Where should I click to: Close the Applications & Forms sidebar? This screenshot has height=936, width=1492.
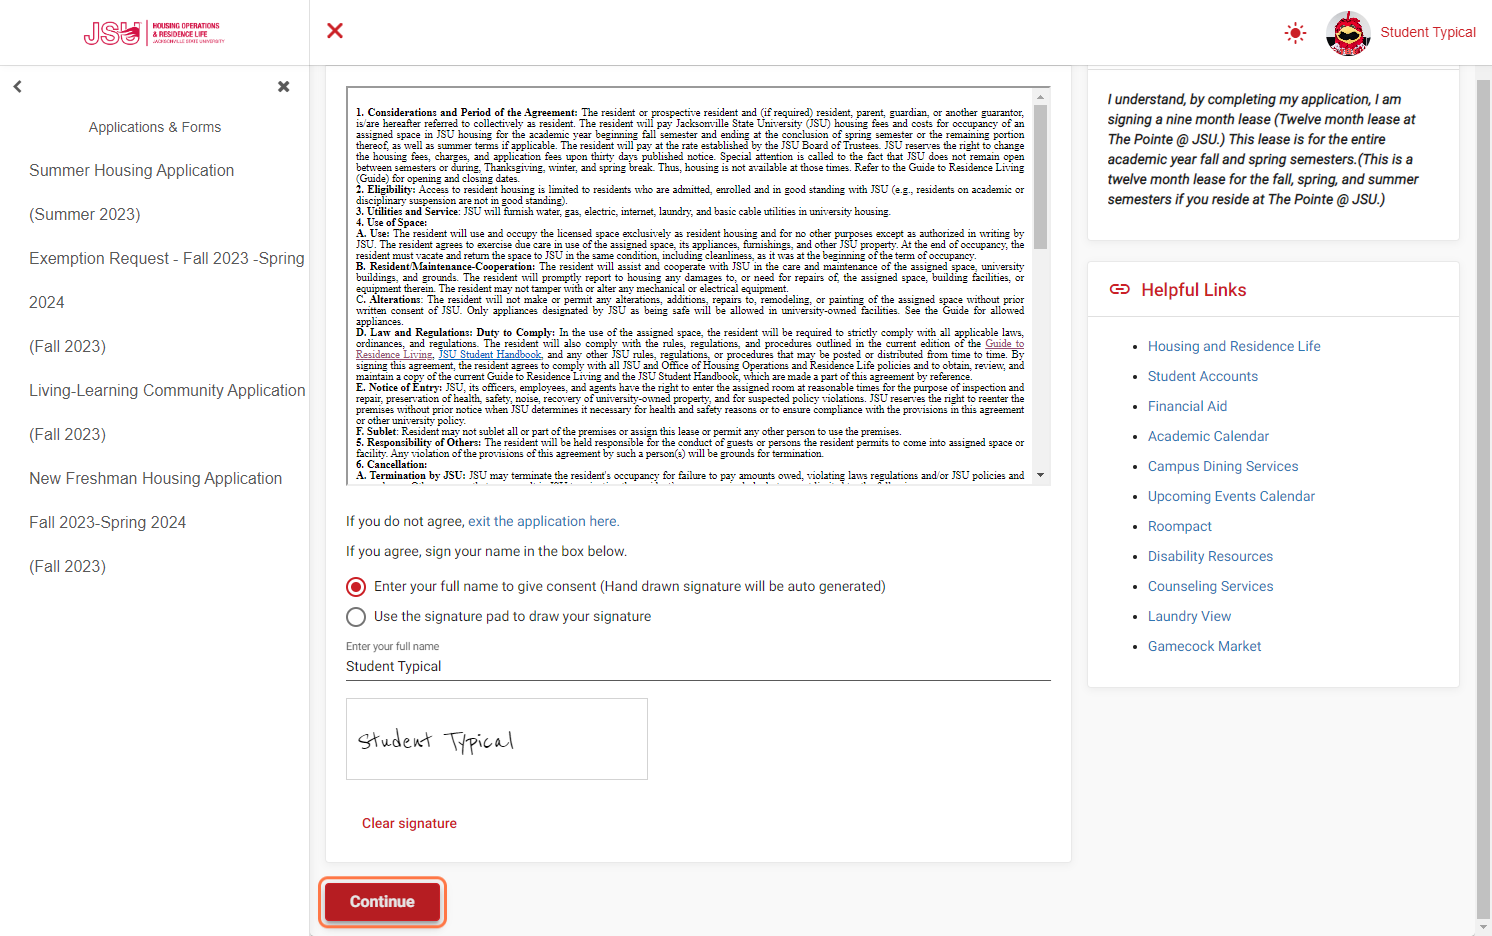[x=284, y=87]
